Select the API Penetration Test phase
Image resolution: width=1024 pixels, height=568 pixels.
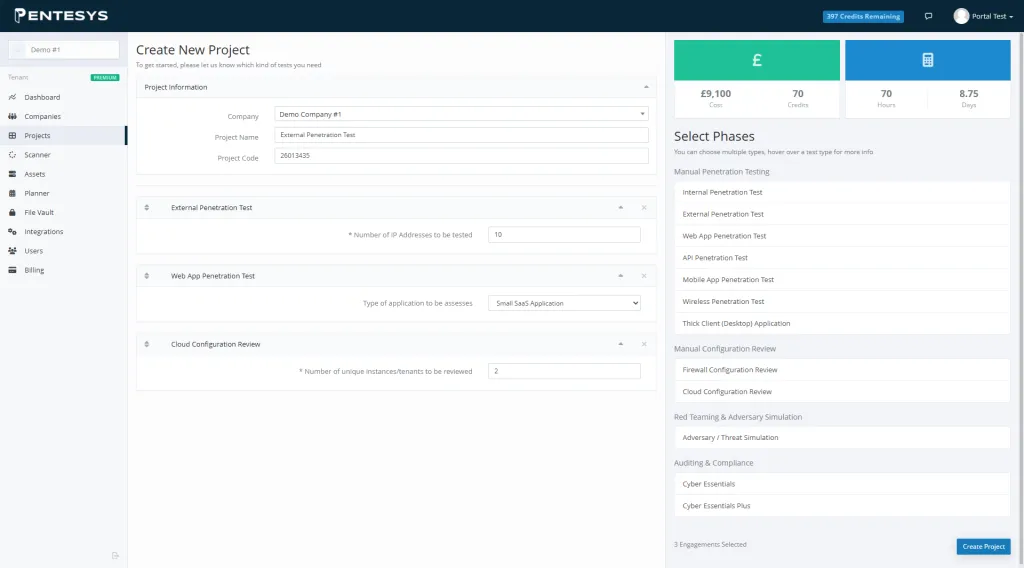714,258
